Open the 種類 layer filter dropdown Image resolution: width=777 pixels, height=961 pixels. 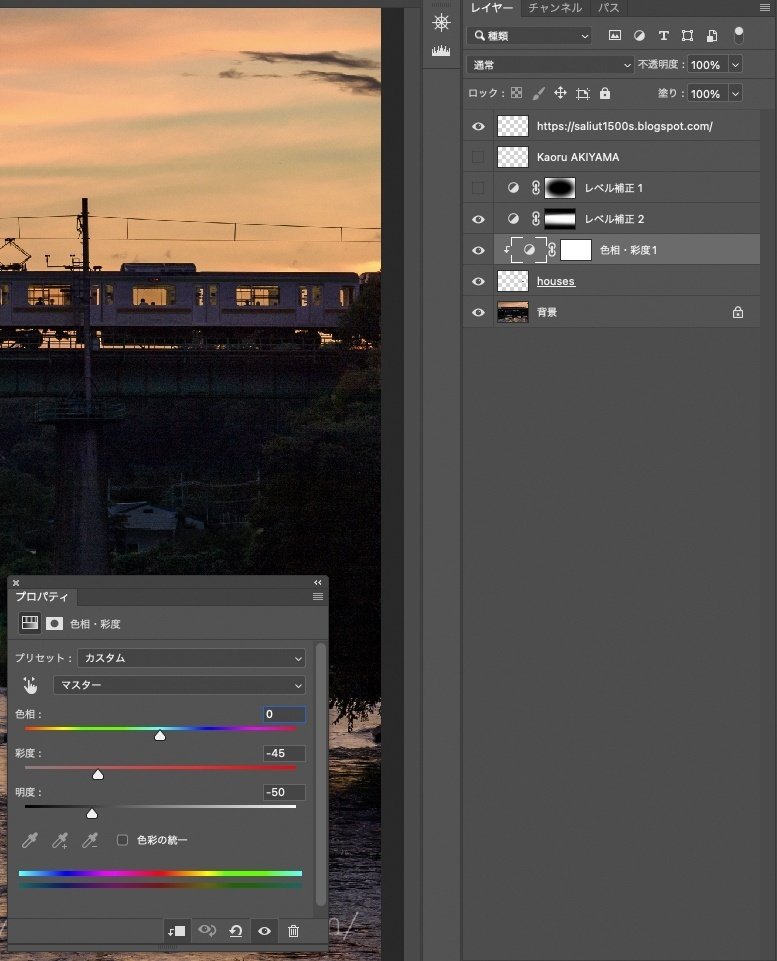click(x=529, y=36)
